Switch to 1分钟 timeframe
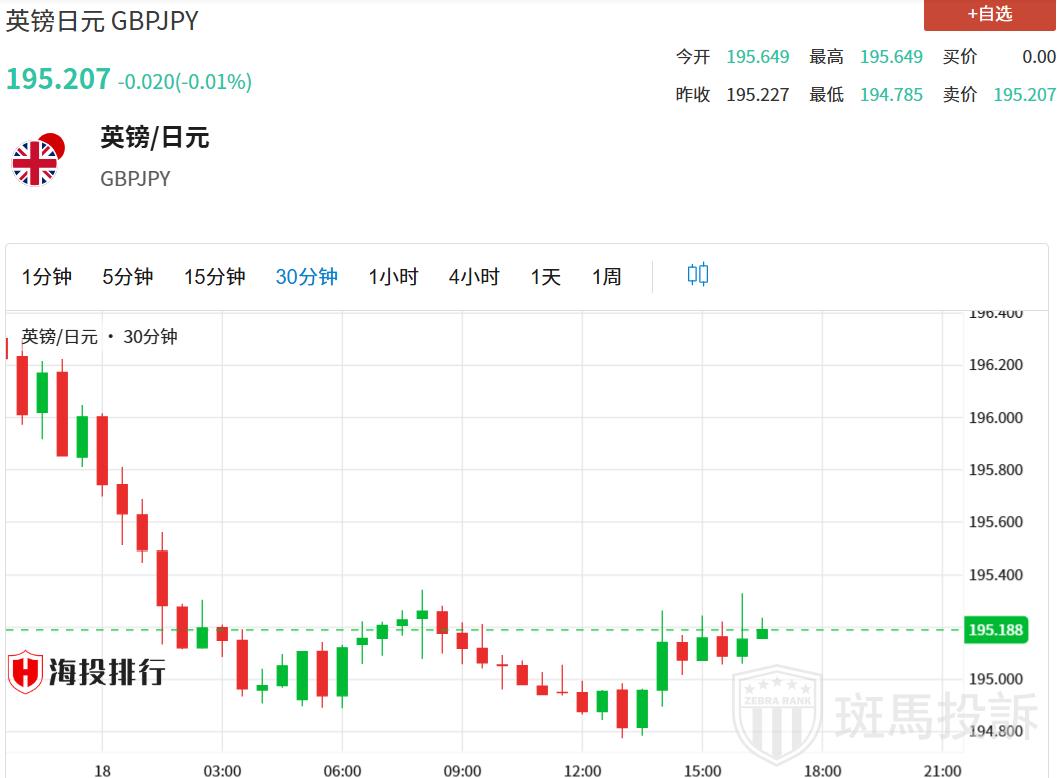The height and width of the screenshot is (778, 1057). (47, 277)
